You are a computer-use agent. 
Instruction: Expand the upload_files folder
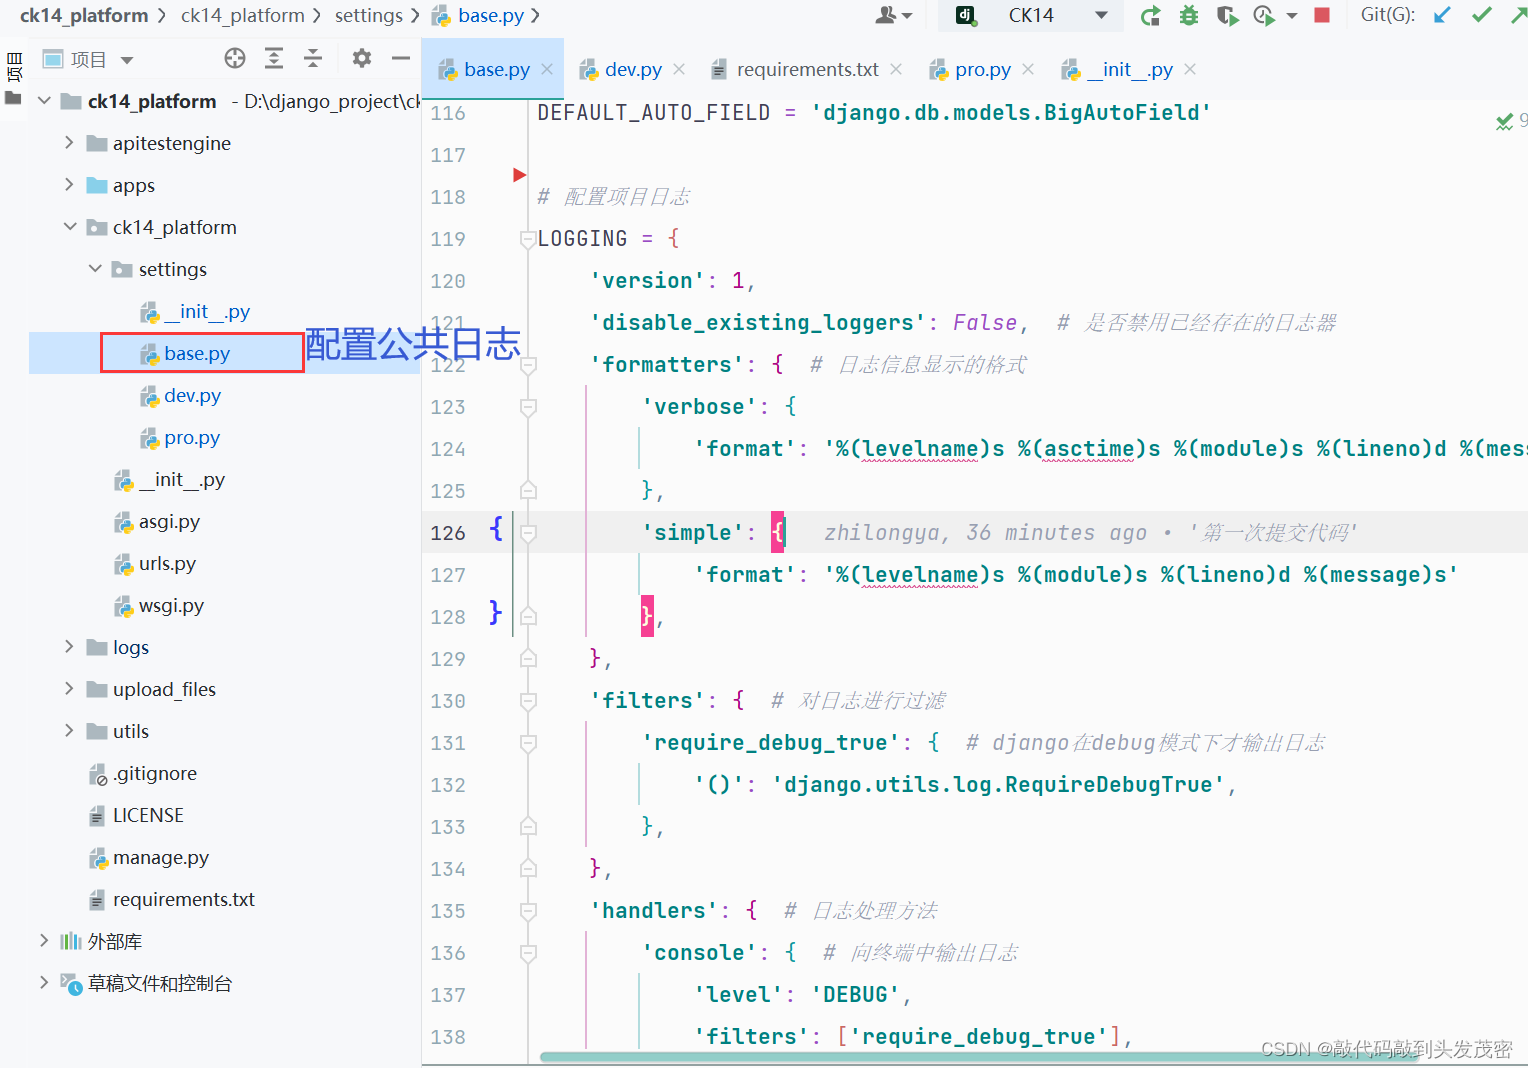(x=69, y=689)
